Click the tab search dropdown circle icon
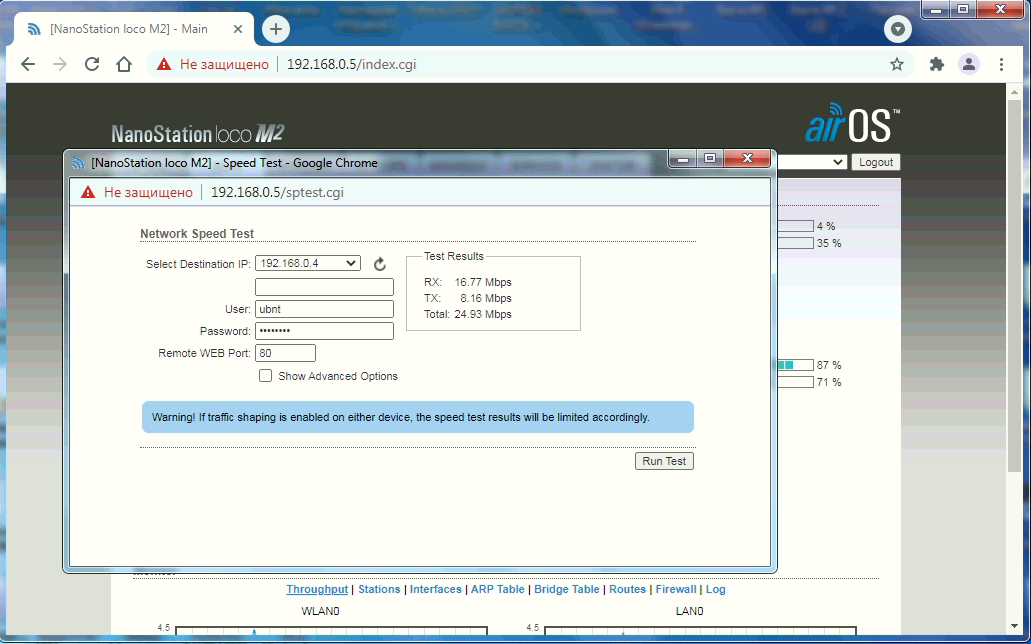 (x=898, y=29)
